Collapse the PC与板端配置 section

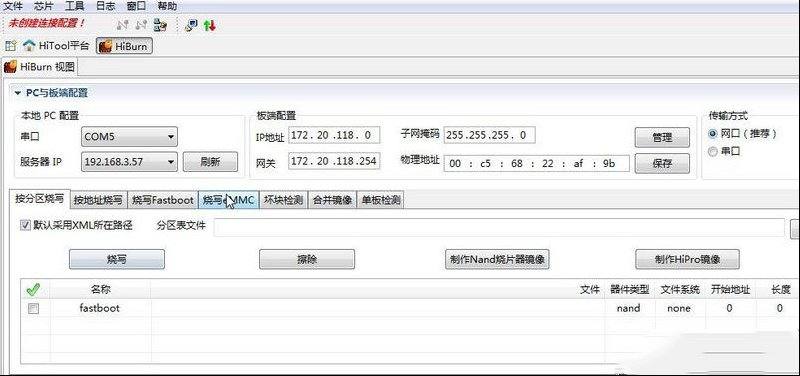pyautogui.click(x=18, y=93)
